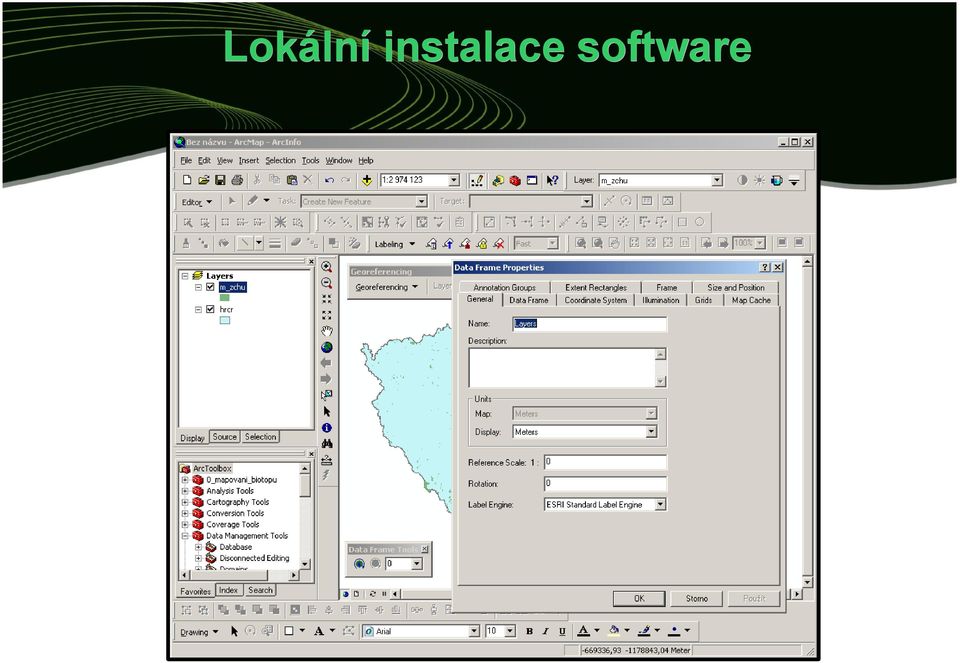Screen dimensions: 960x663
Task: Click the Full Extent globe icon
Action: tap(326, 347)
